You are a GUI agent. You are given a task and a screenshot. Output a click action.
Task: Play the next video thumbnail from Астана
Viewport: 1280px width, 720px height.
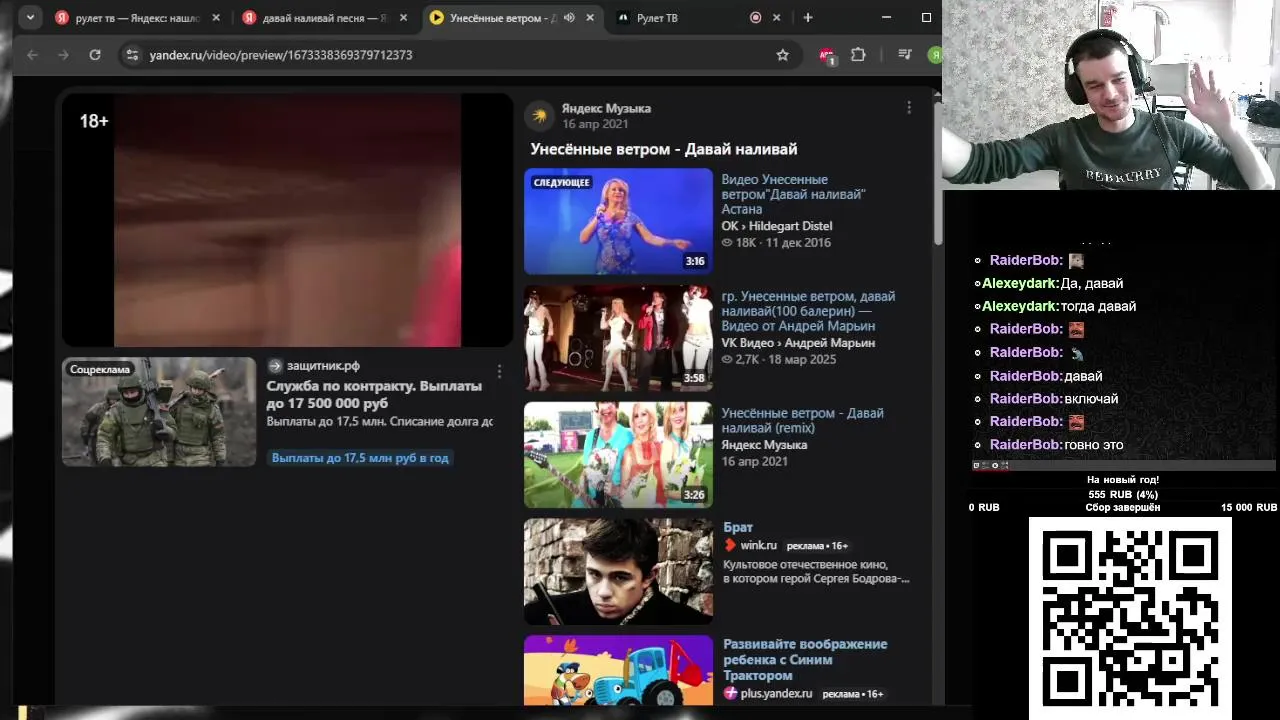pos(618,221)
